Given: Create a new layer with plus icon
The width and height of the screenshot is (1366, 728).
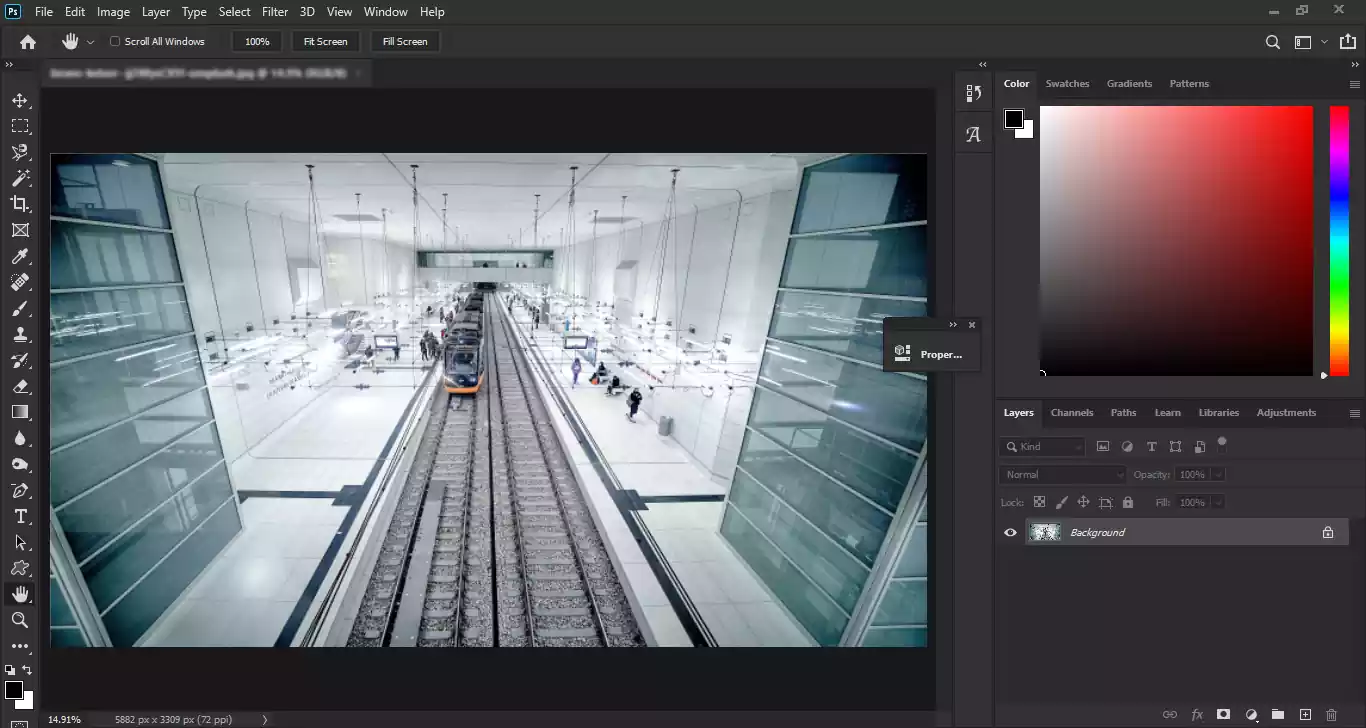Looking at the screenshot, I should 1305,714.
